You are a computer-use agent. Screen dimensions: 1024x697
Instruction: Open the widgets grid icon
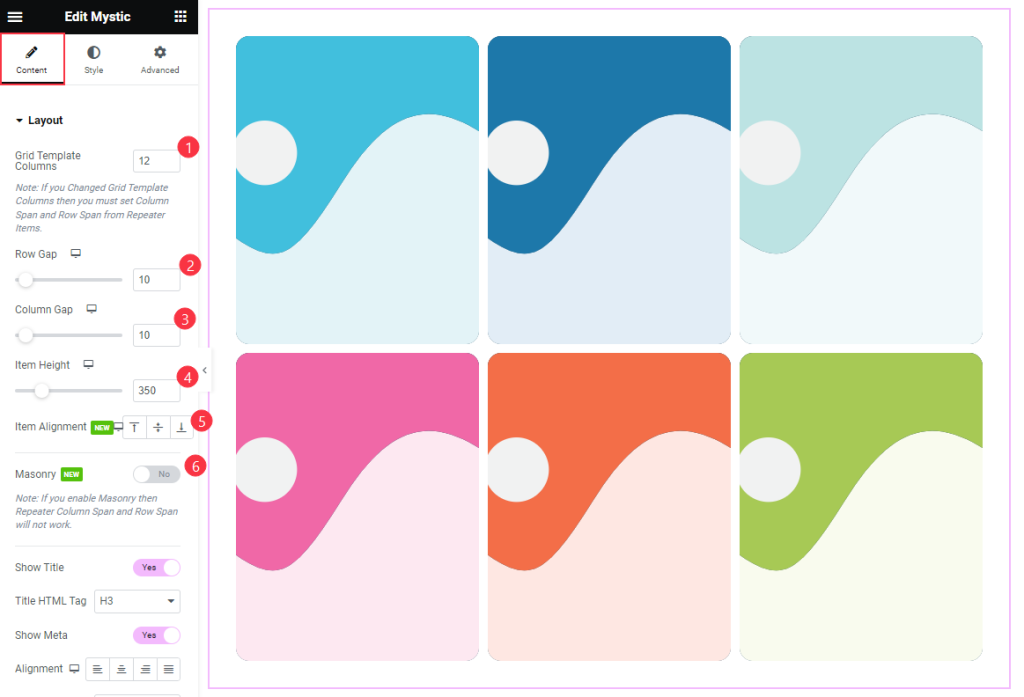tap(181, 16)
